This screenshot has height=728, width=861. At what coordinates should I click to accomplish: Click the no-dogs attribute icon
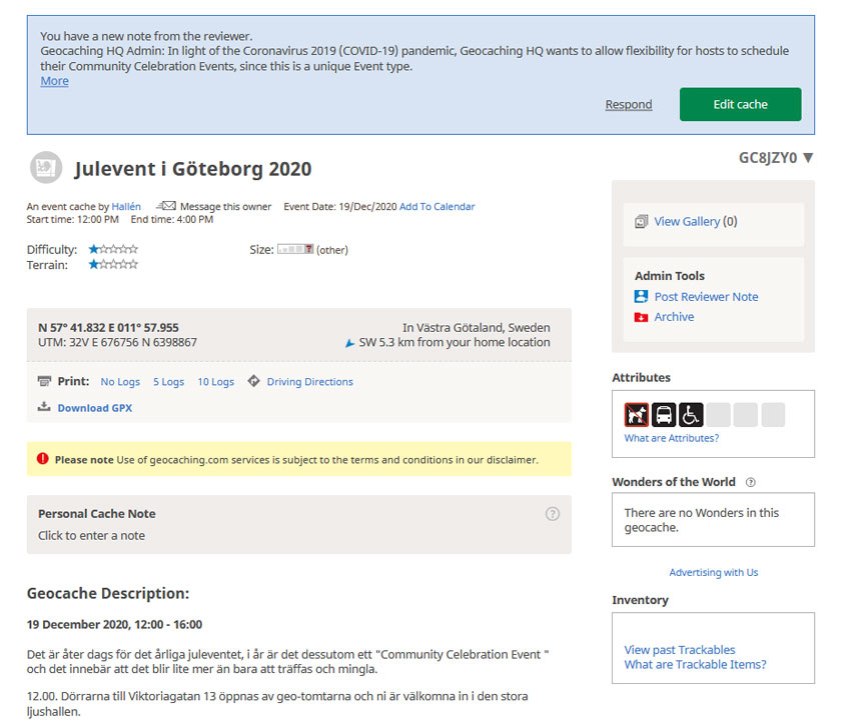point(637,415)
